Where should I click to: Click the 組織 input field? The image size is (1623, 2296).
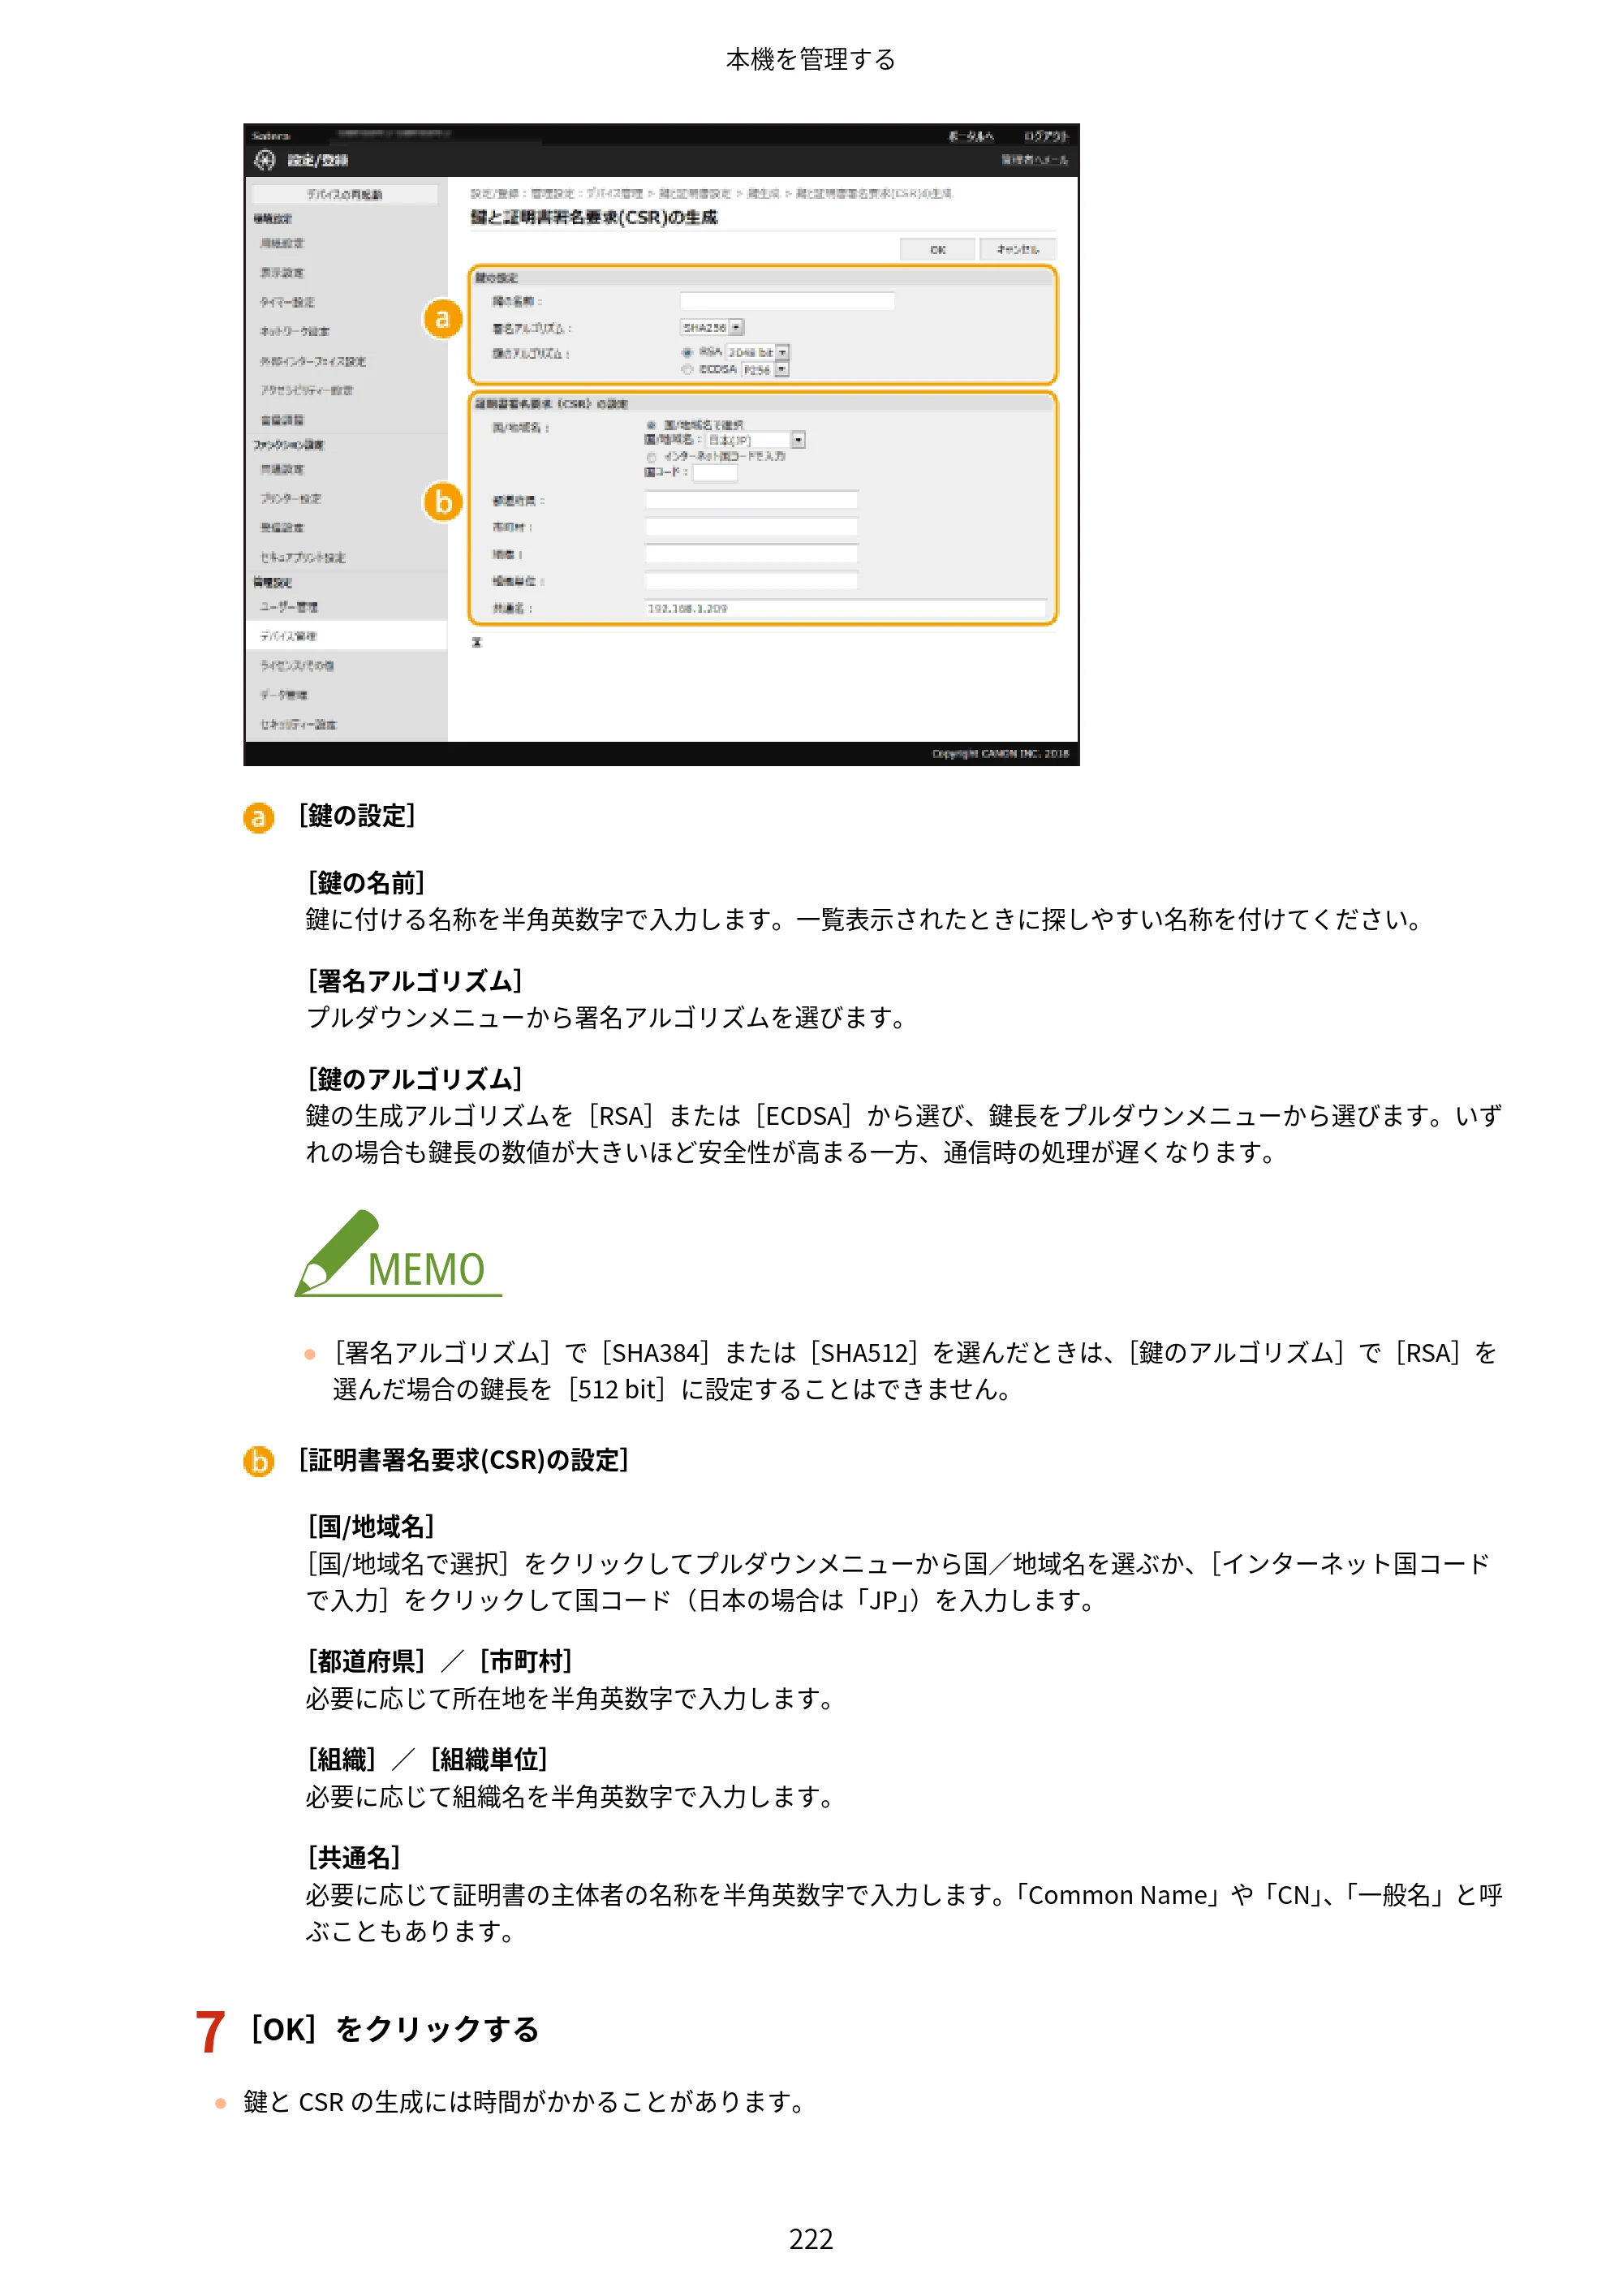(x=751, y=554)
